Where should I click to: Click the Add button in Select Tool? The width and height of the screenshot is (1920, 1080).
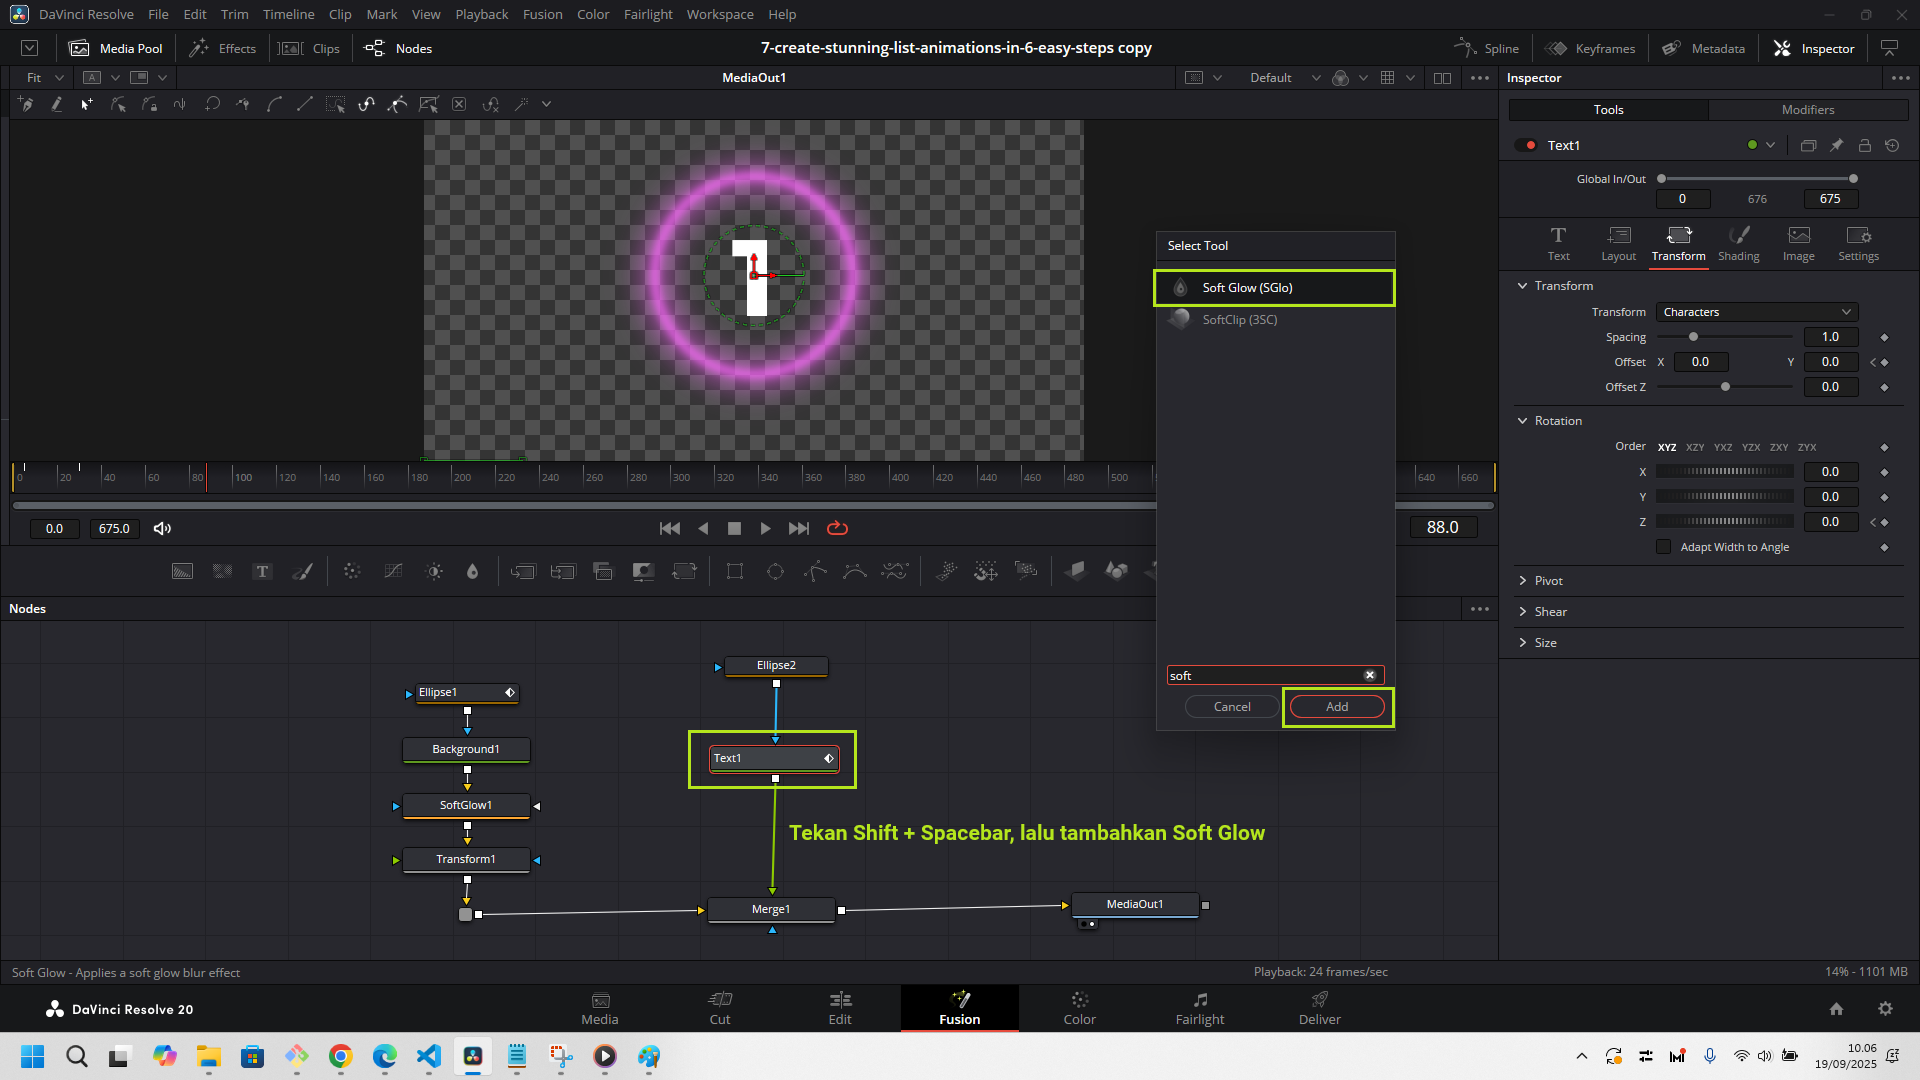pyautogui.click(x=1336, y=707)
